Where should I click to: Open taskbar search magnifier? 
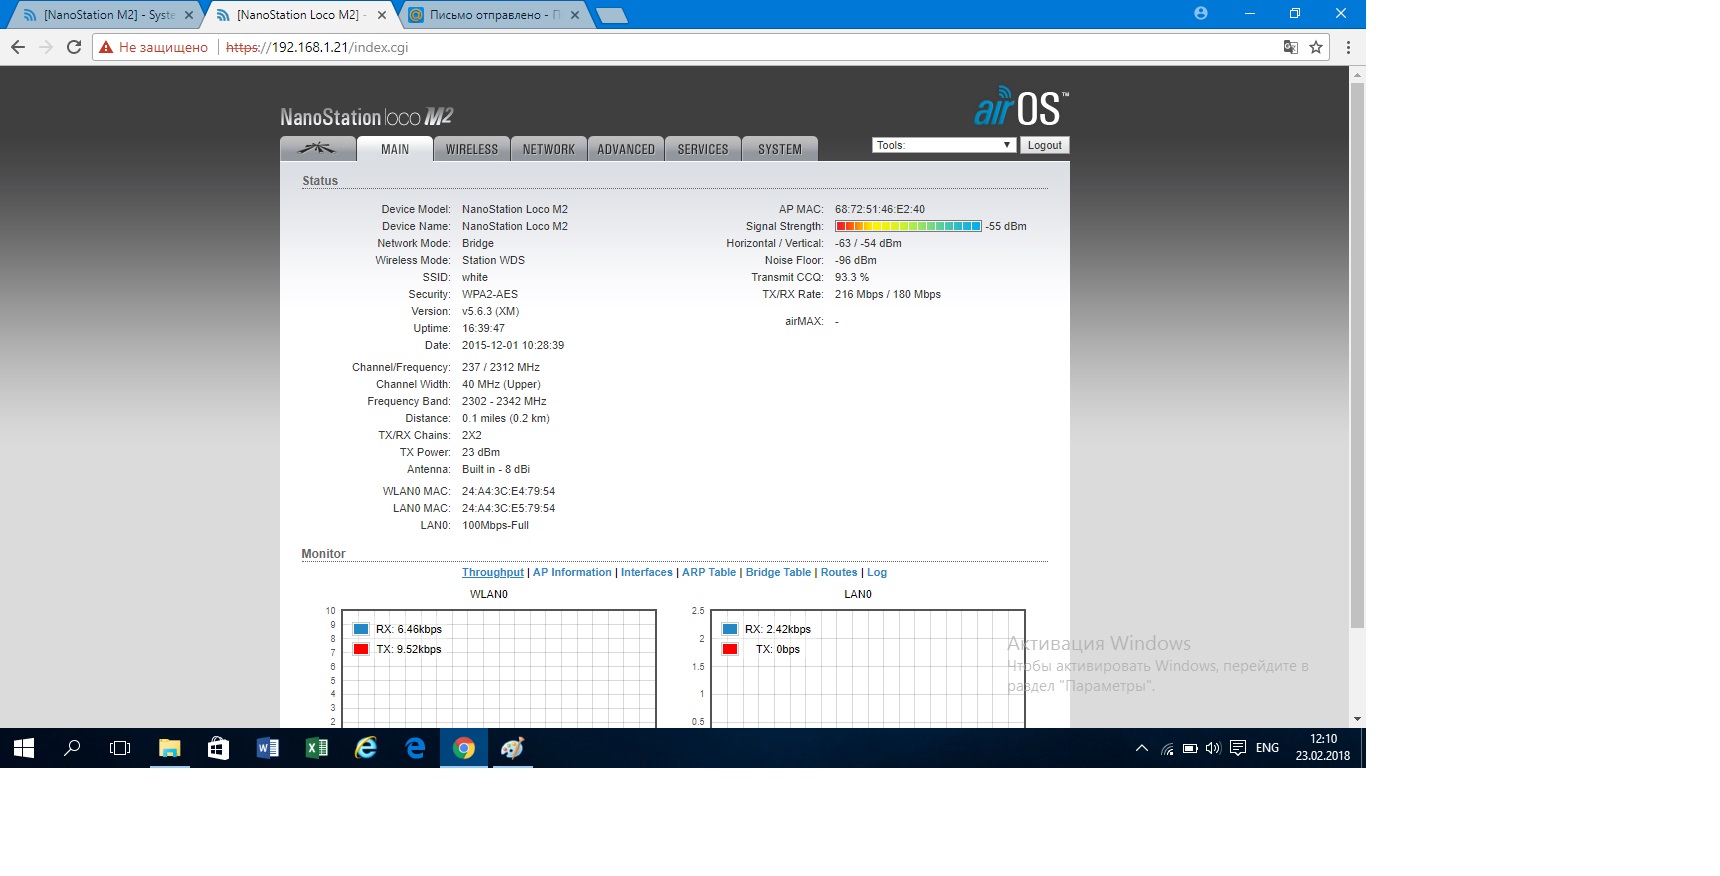(x=72, y=748)
